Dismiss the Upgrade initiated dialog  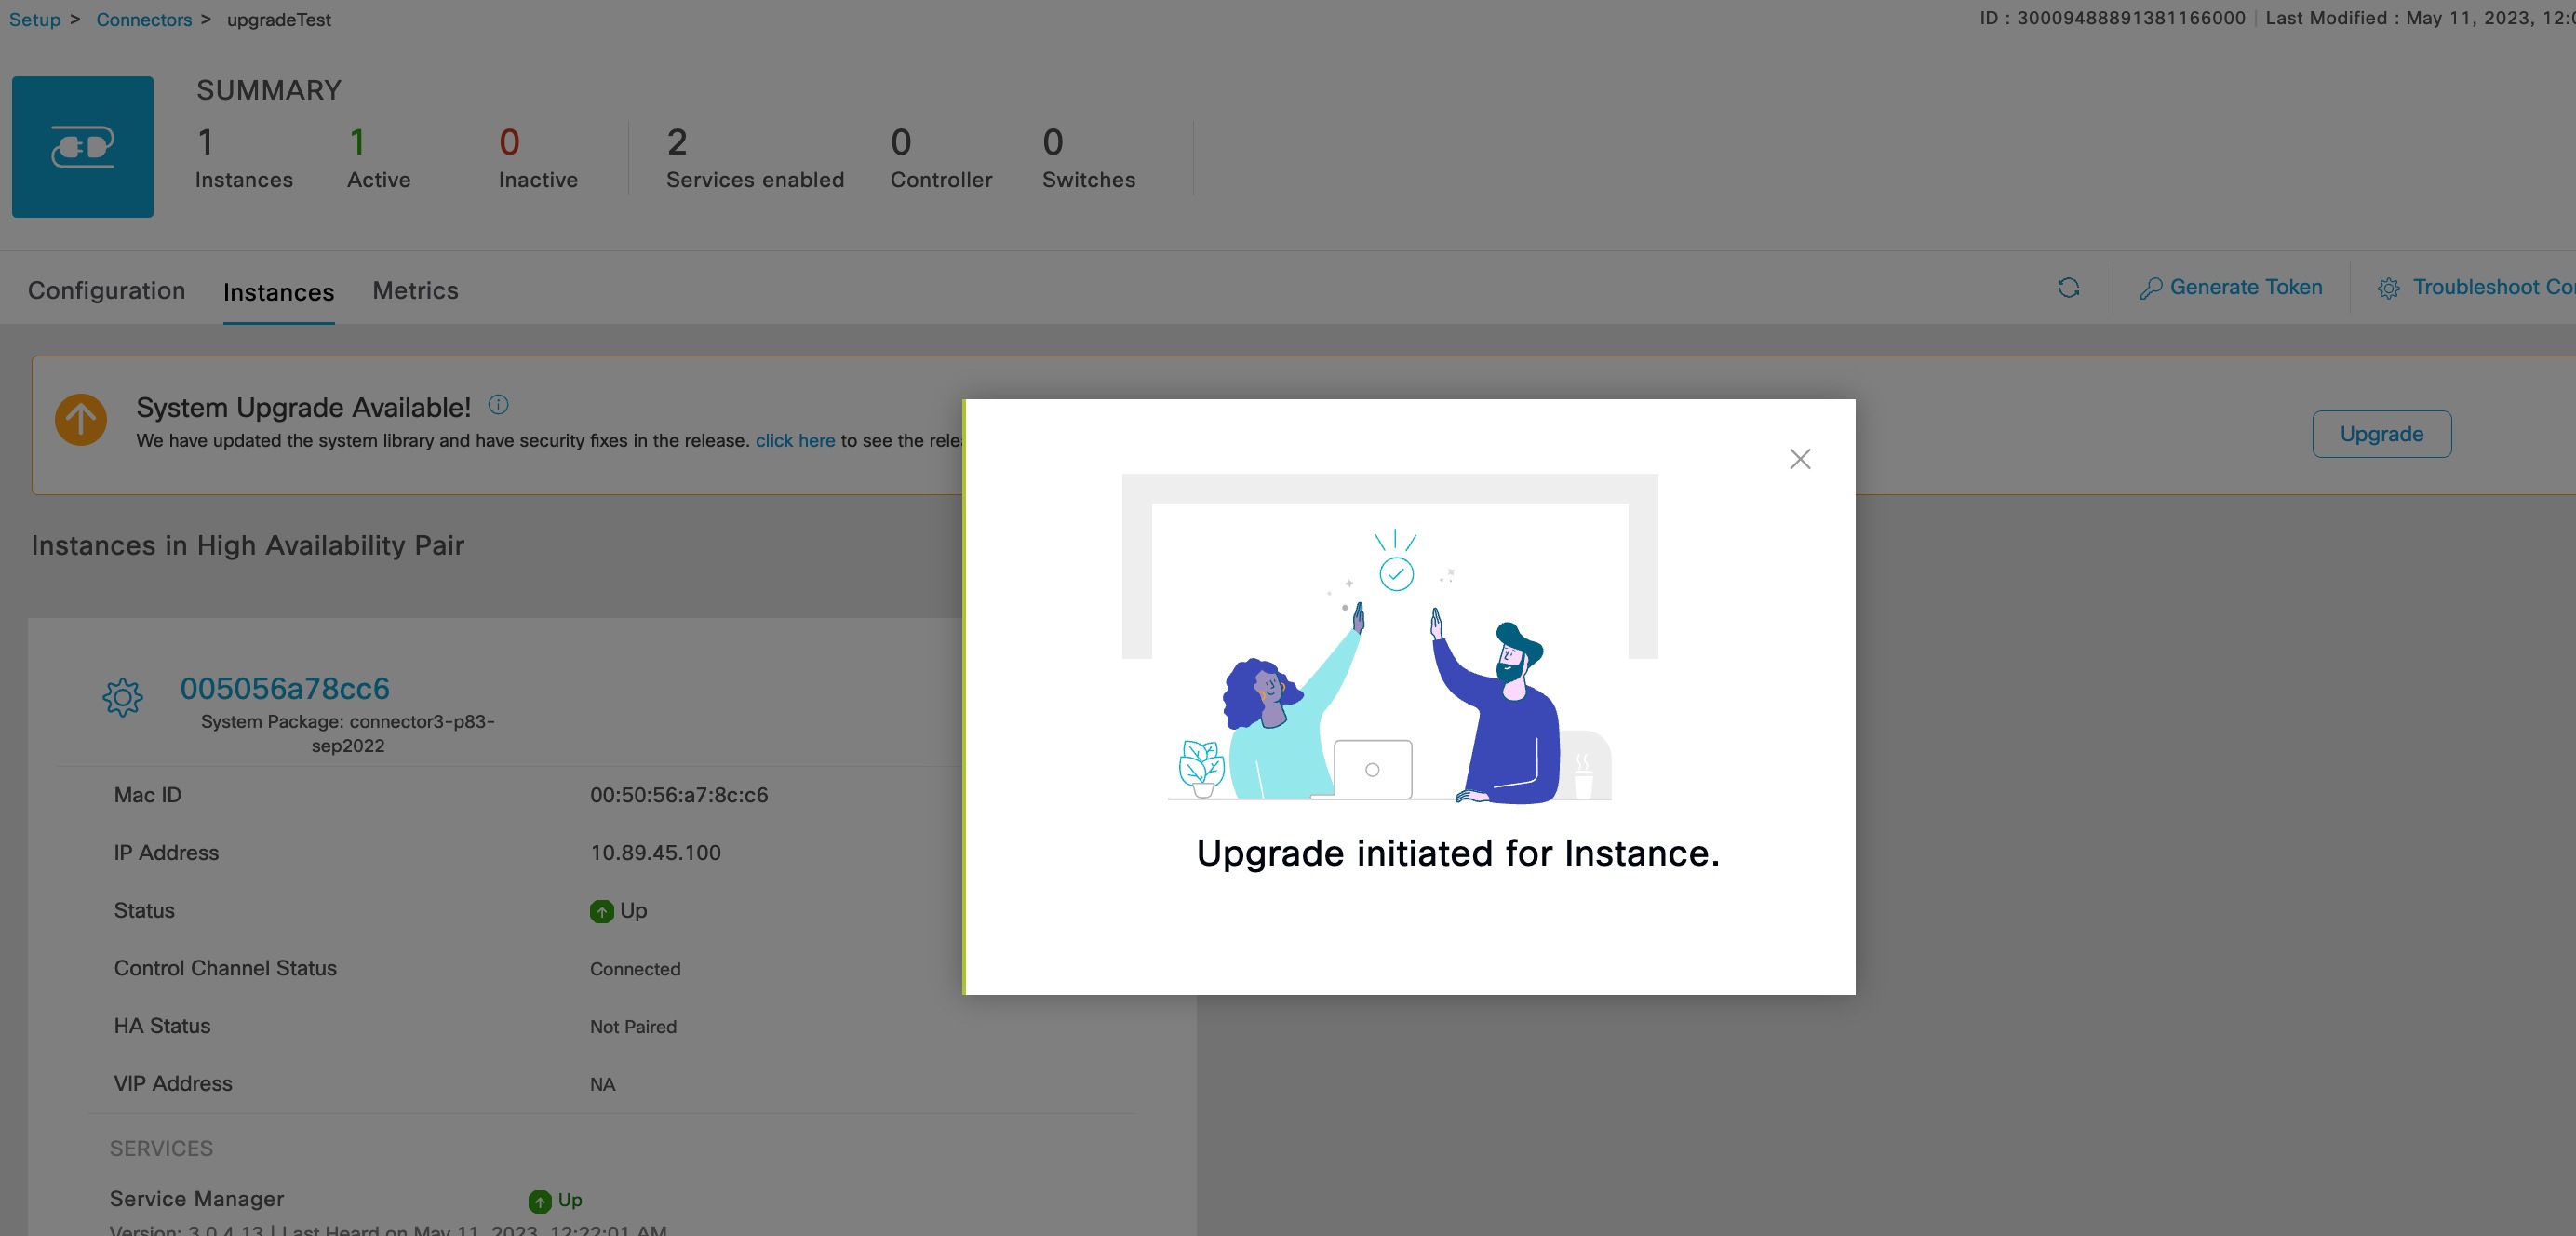click(x=1800, y=459)
